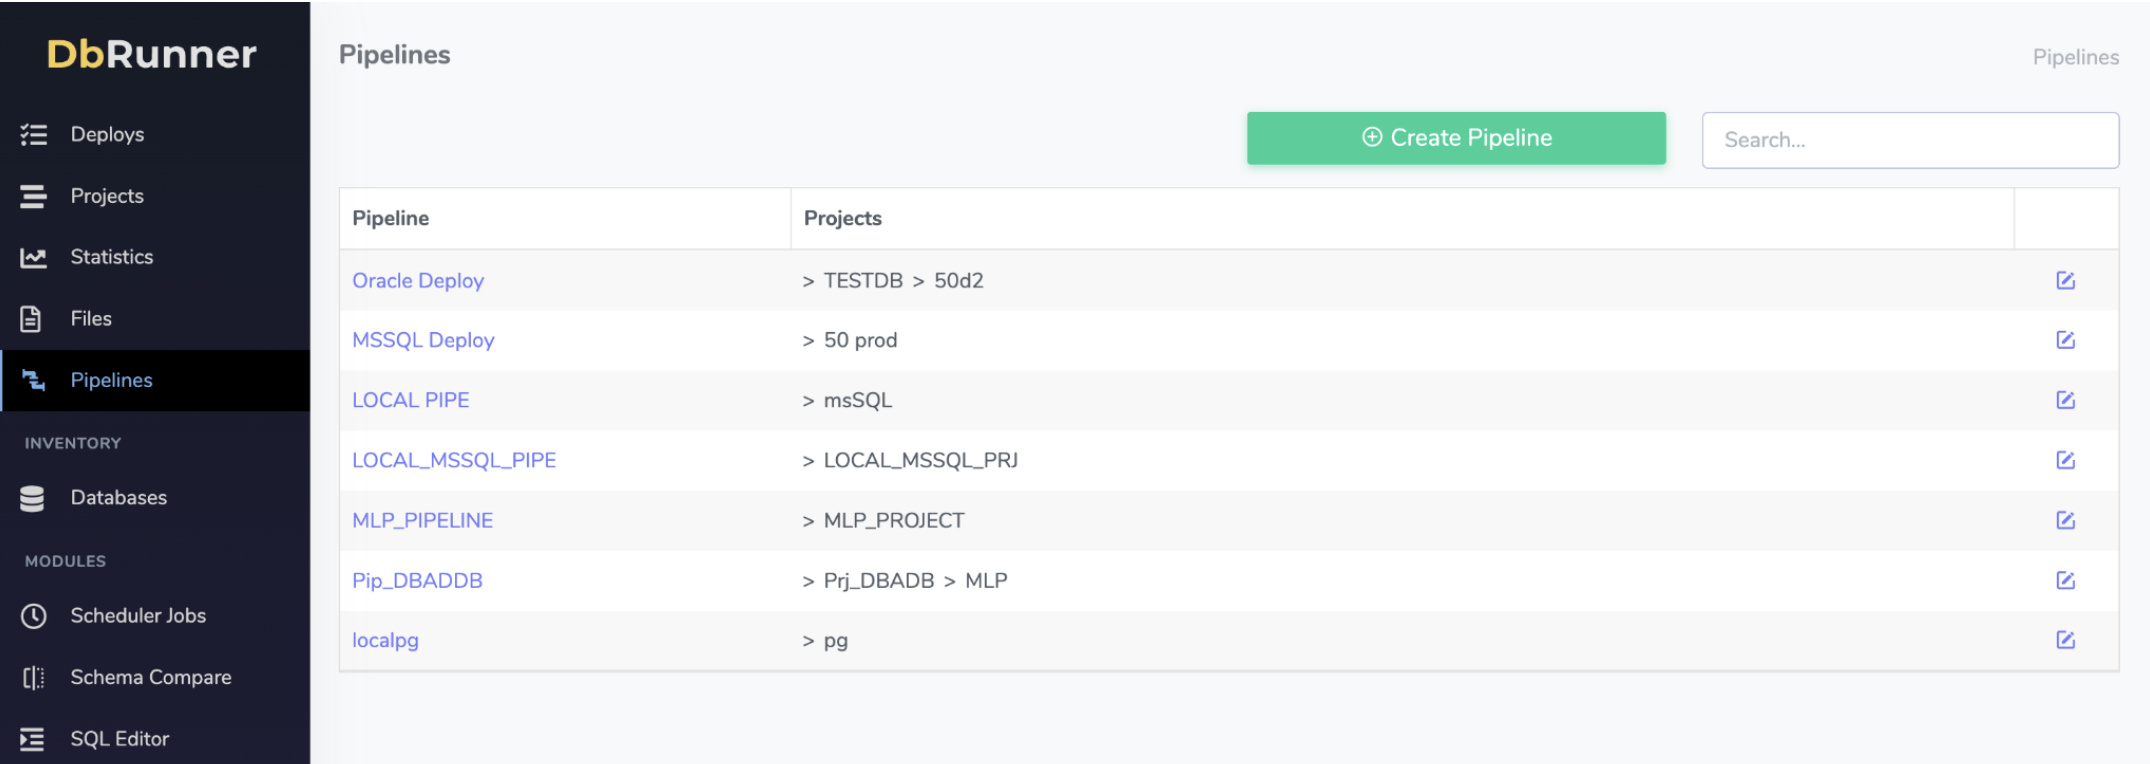Click the Databases cylinder icon in sidebar
The image size is (2150, 764).
coord(33,498)
